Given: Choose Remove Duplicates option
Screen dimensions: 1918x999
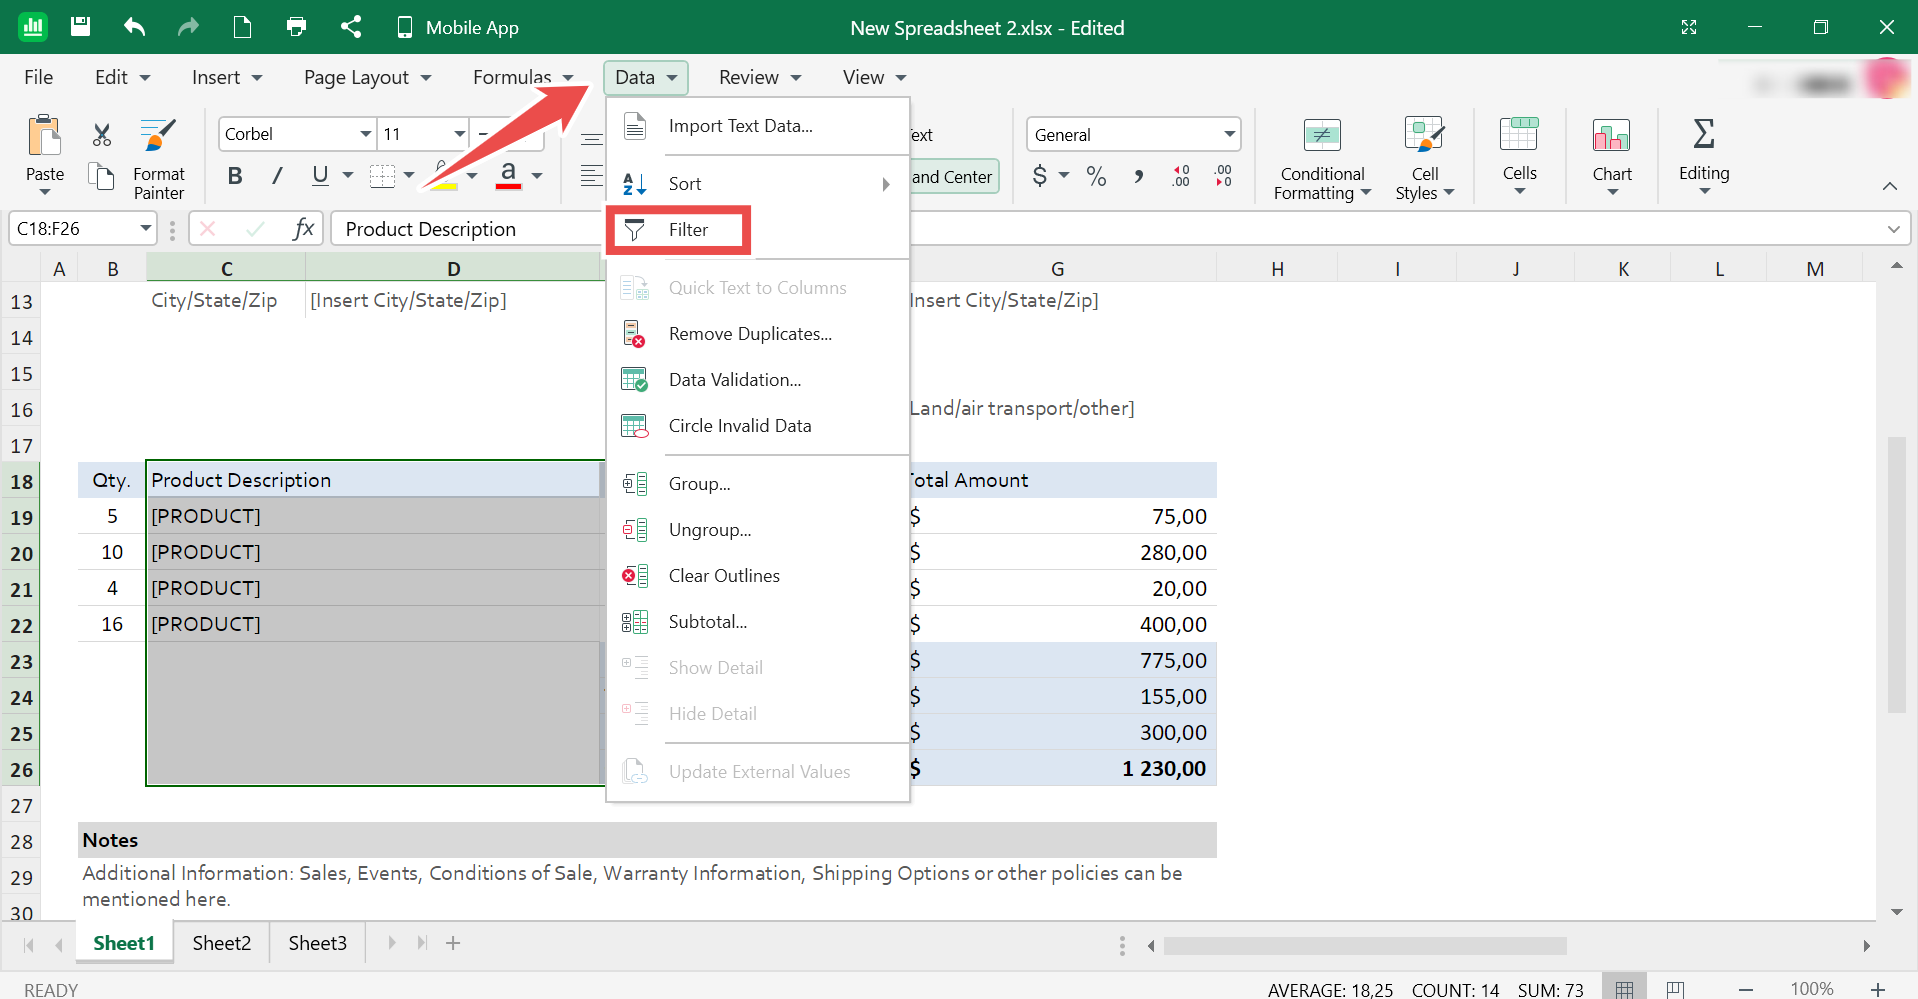Looking at the screenshot, I should [x=758, y=334].
